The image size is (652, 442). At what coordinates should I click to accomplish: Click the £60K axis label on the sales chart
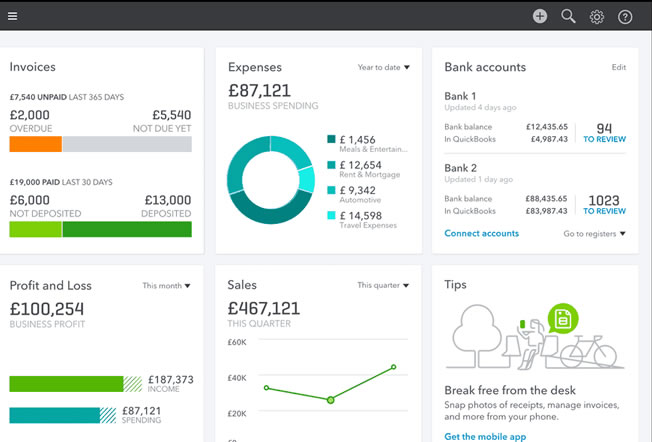point(237,342)
